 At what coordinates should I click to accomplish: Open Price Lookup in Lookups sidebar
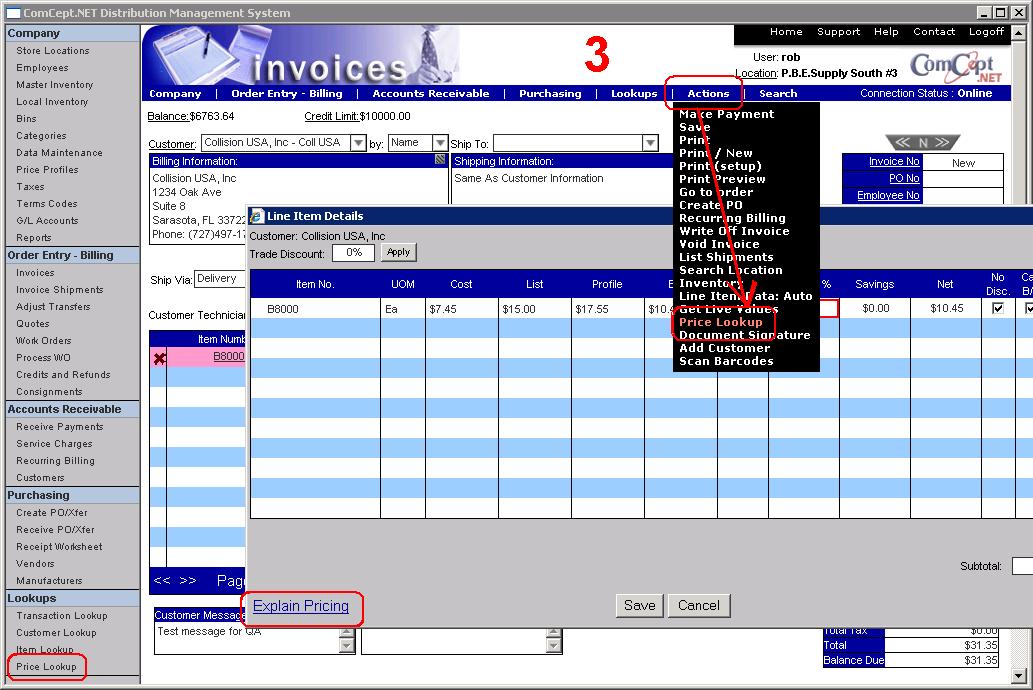(x=46, y=666)
